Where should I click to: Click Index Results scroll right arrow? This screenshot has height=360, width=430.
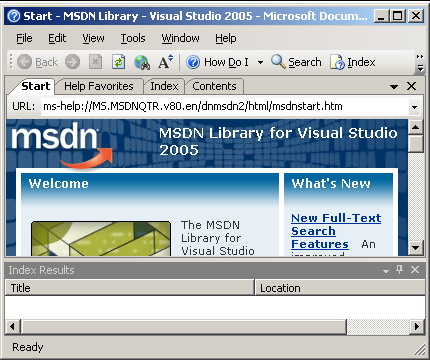(x=417, y=326)
